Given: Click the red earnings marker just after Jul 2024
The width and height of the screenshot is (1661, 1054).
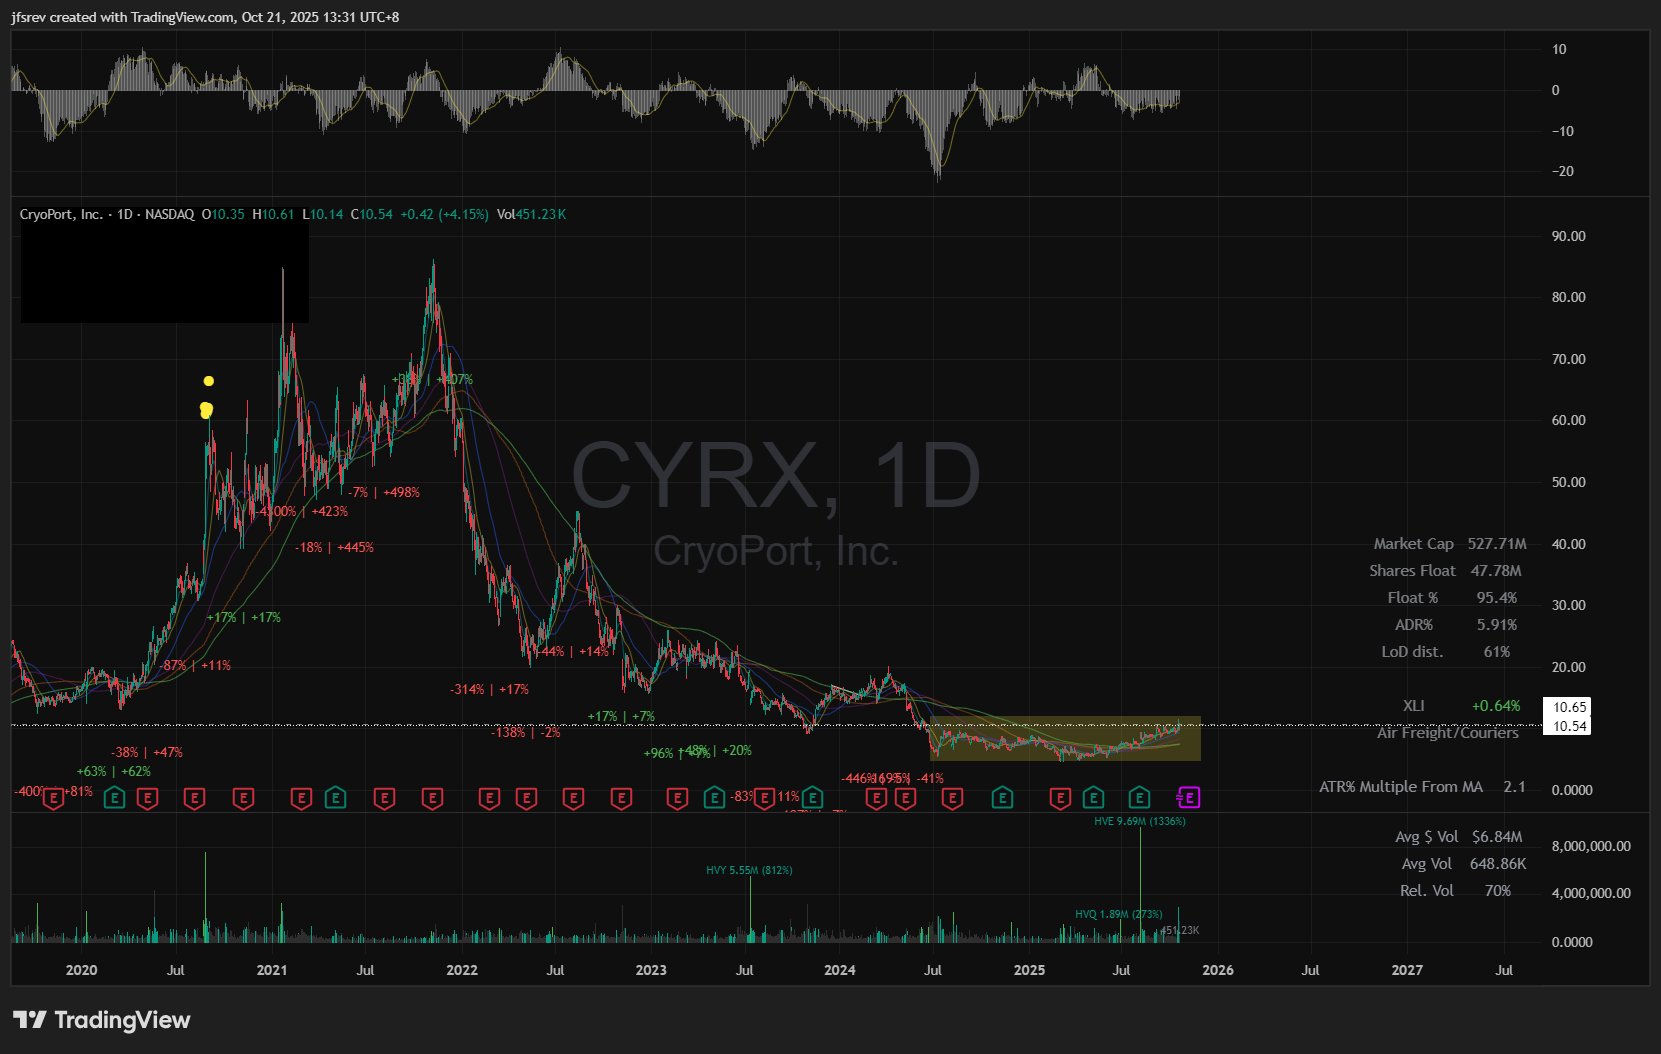Looking at the screenshot, I should [x=952, y=797].
